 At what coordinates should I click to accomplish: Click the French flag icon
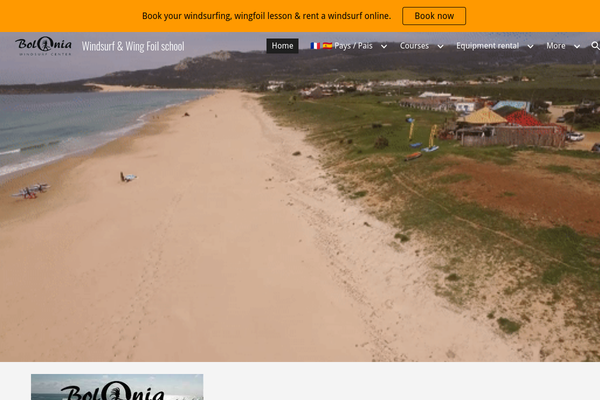(x=315, y=46)
